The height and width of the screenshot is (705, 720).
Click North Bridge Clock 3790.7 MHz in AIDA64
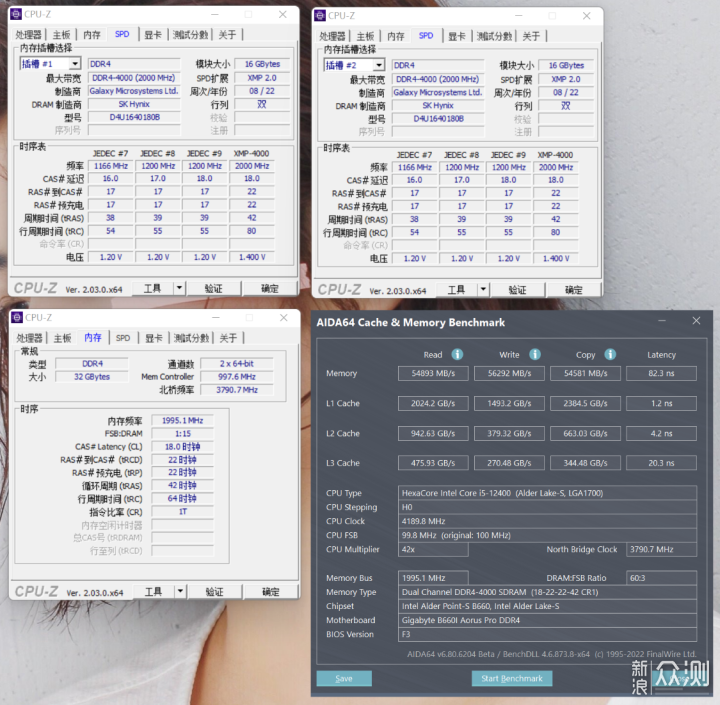pos(661,549)
